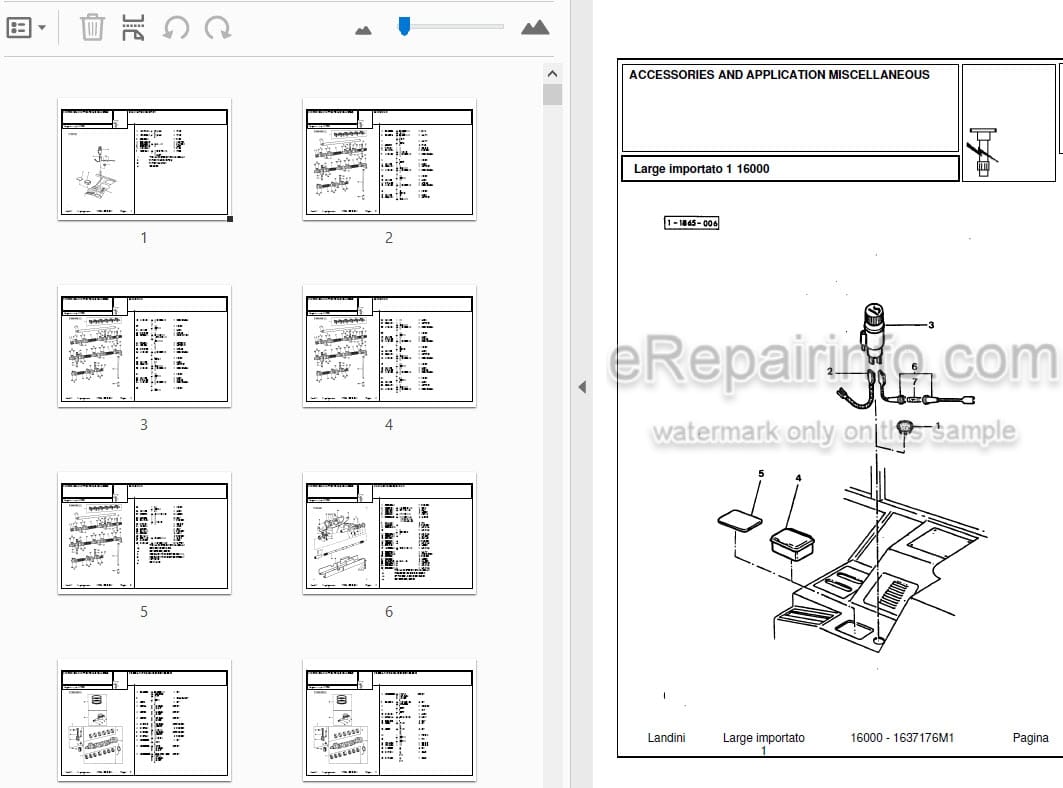Click the small resize handle on page 1 thumbnail
Image resolution: width=1063 pixels, height=788 pixels.
230,219
